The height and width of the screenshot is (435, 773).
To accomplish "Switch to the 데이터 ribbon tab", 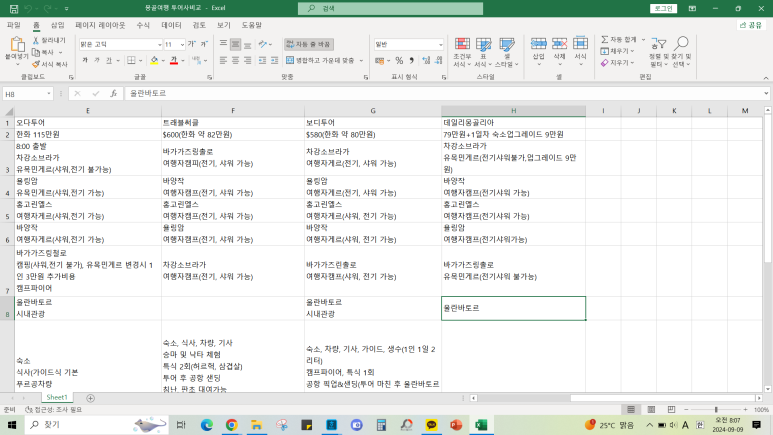I will 171,25.
